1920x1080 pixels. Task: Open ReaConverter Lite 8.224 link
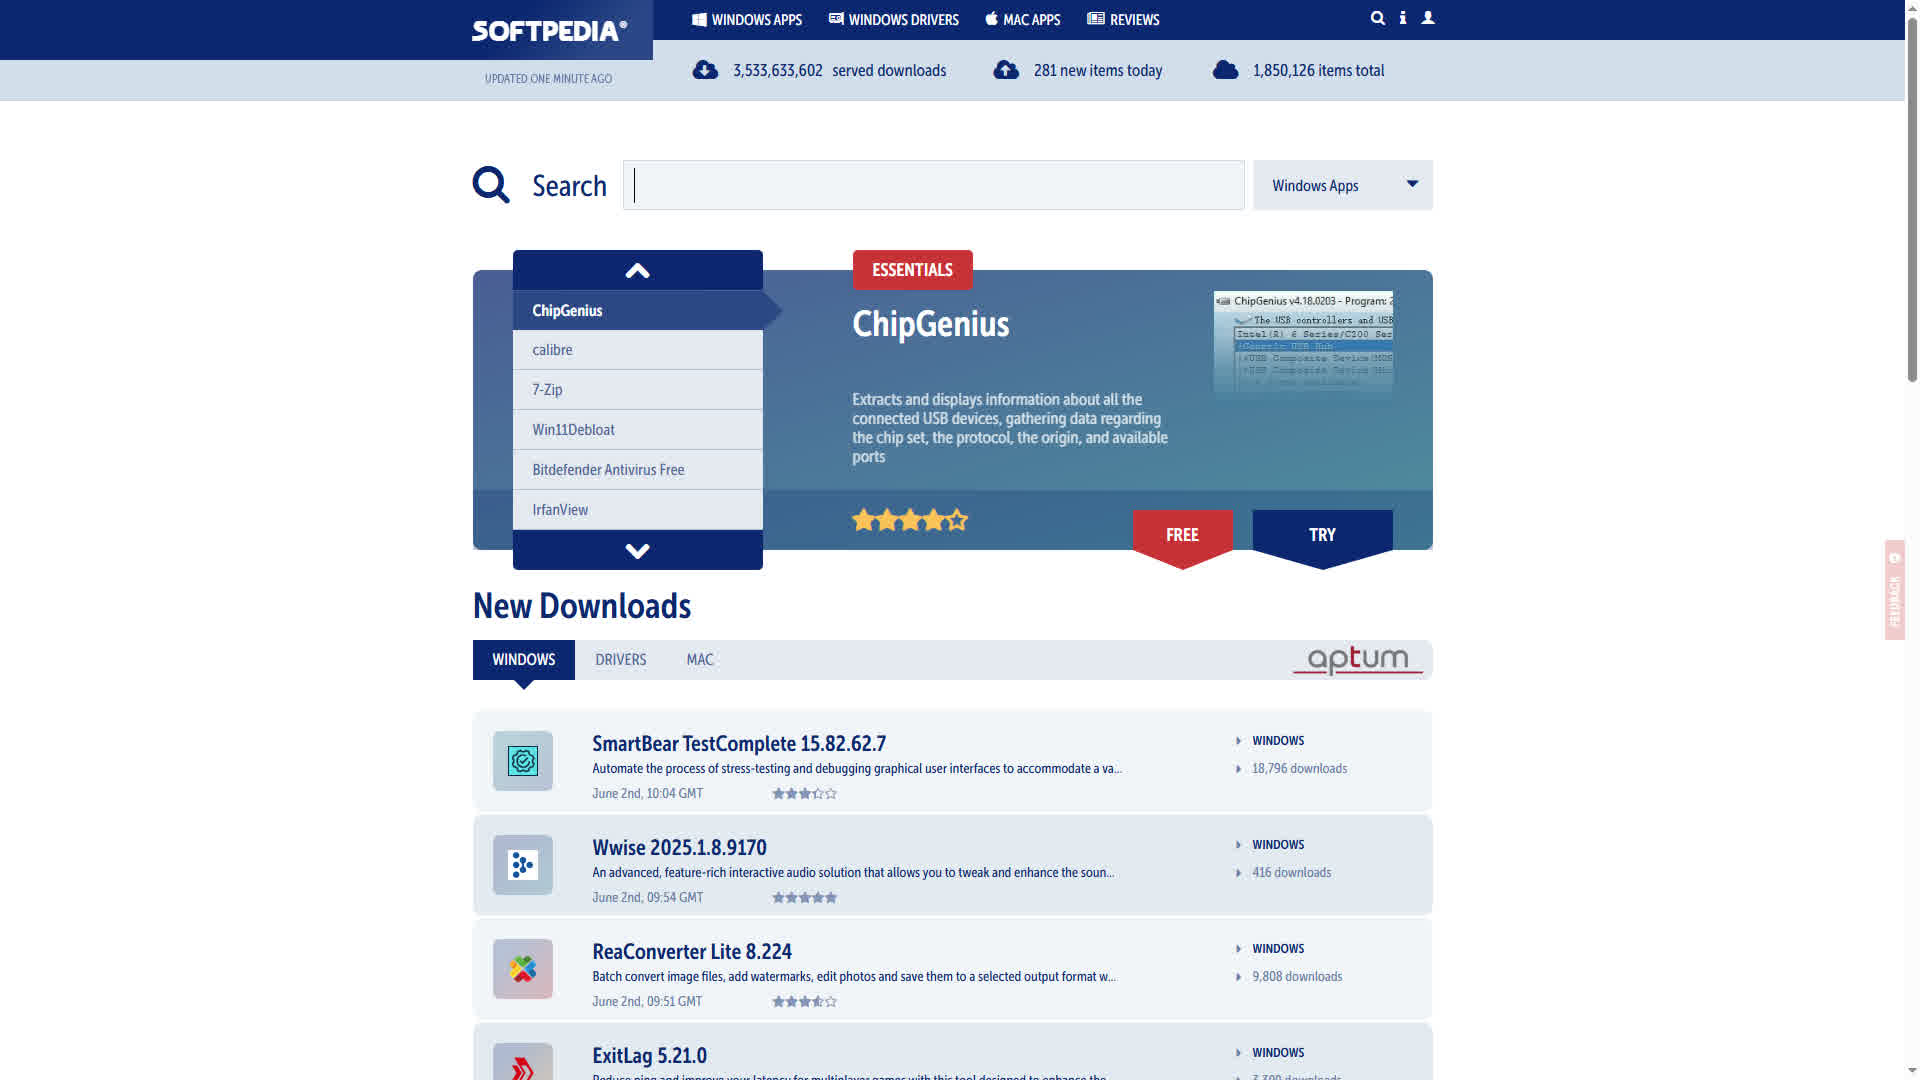click(692, 952)
